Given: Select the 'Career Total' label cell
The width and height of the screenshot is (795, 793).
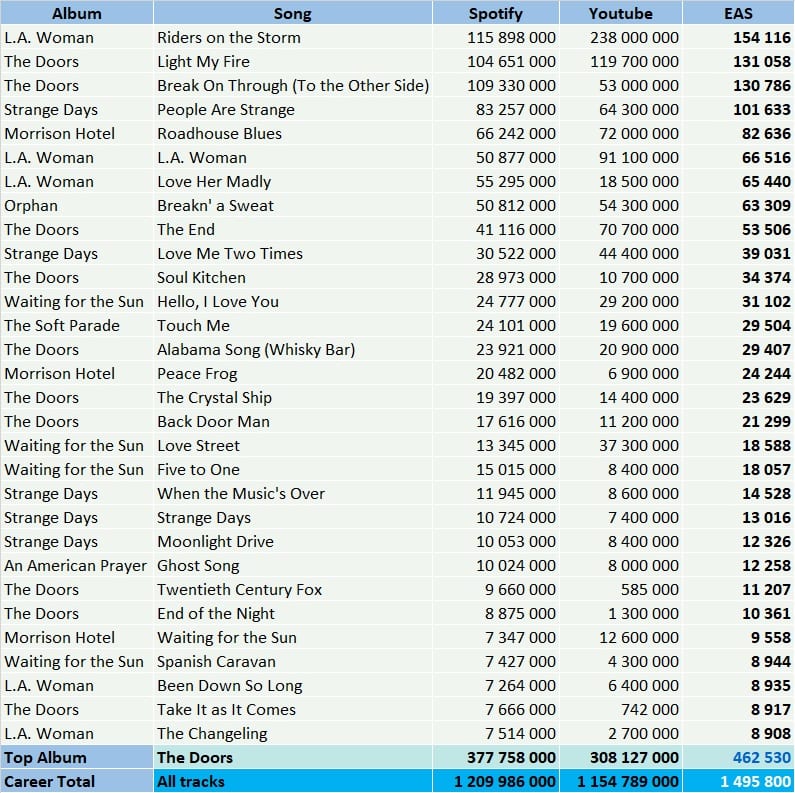Looking at the screenshot, I should (x=77, y=781).
